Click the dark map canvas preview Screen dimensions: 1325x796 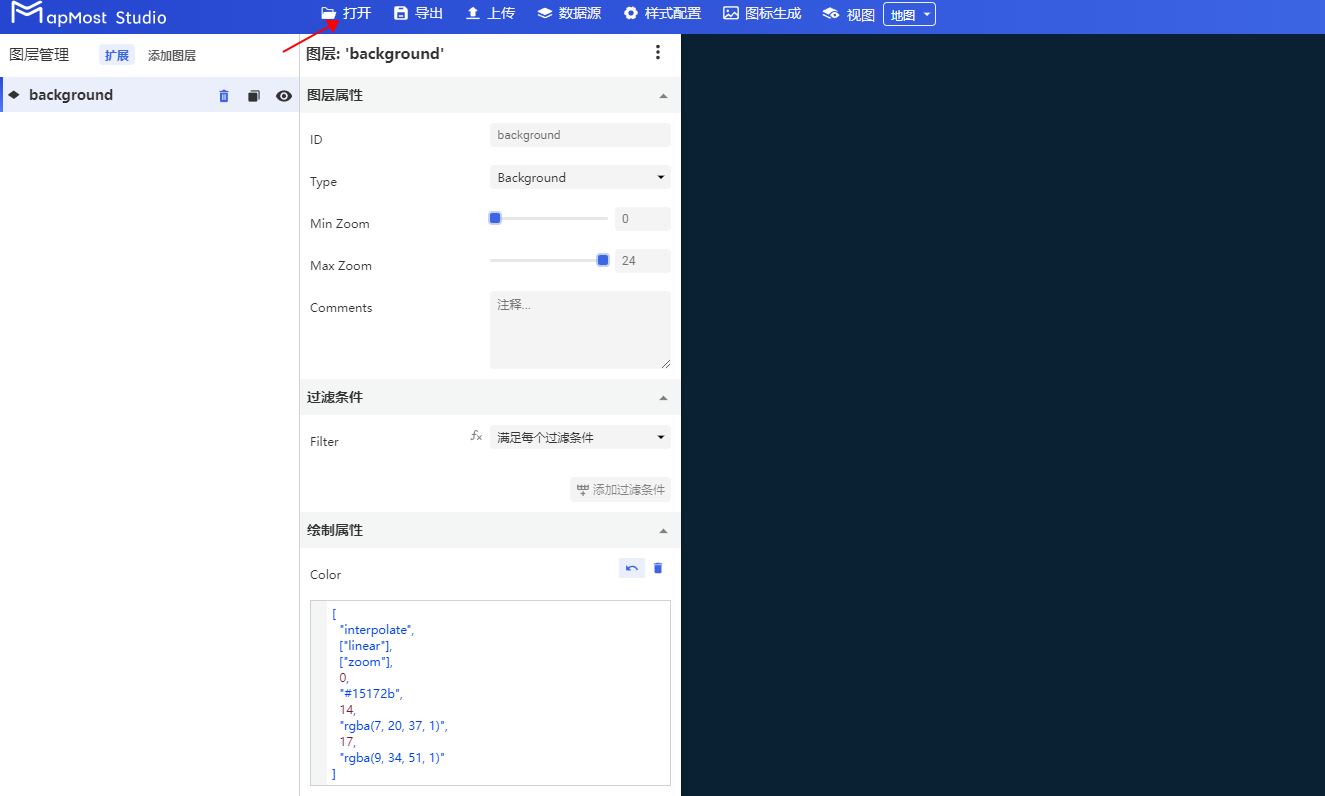pyautogui.click(x=1003, y=415)
